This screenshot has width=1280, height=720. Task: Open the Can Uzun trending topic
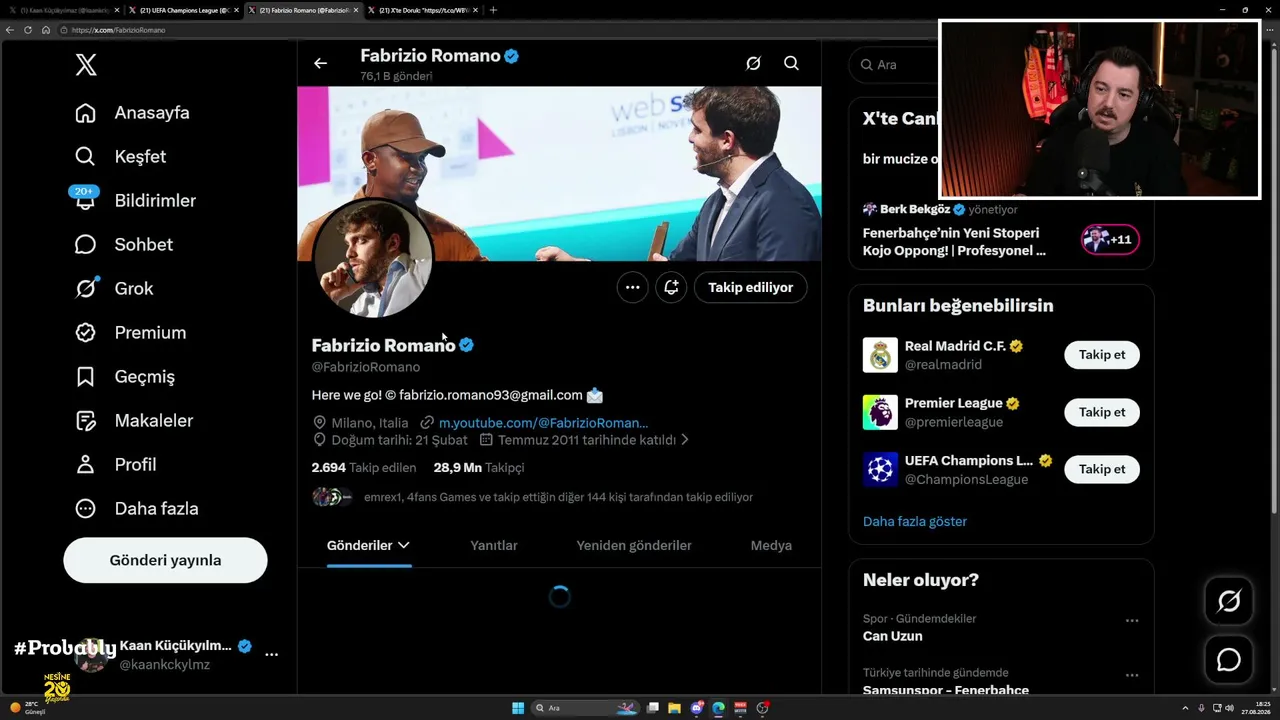(x=893, y=636)
